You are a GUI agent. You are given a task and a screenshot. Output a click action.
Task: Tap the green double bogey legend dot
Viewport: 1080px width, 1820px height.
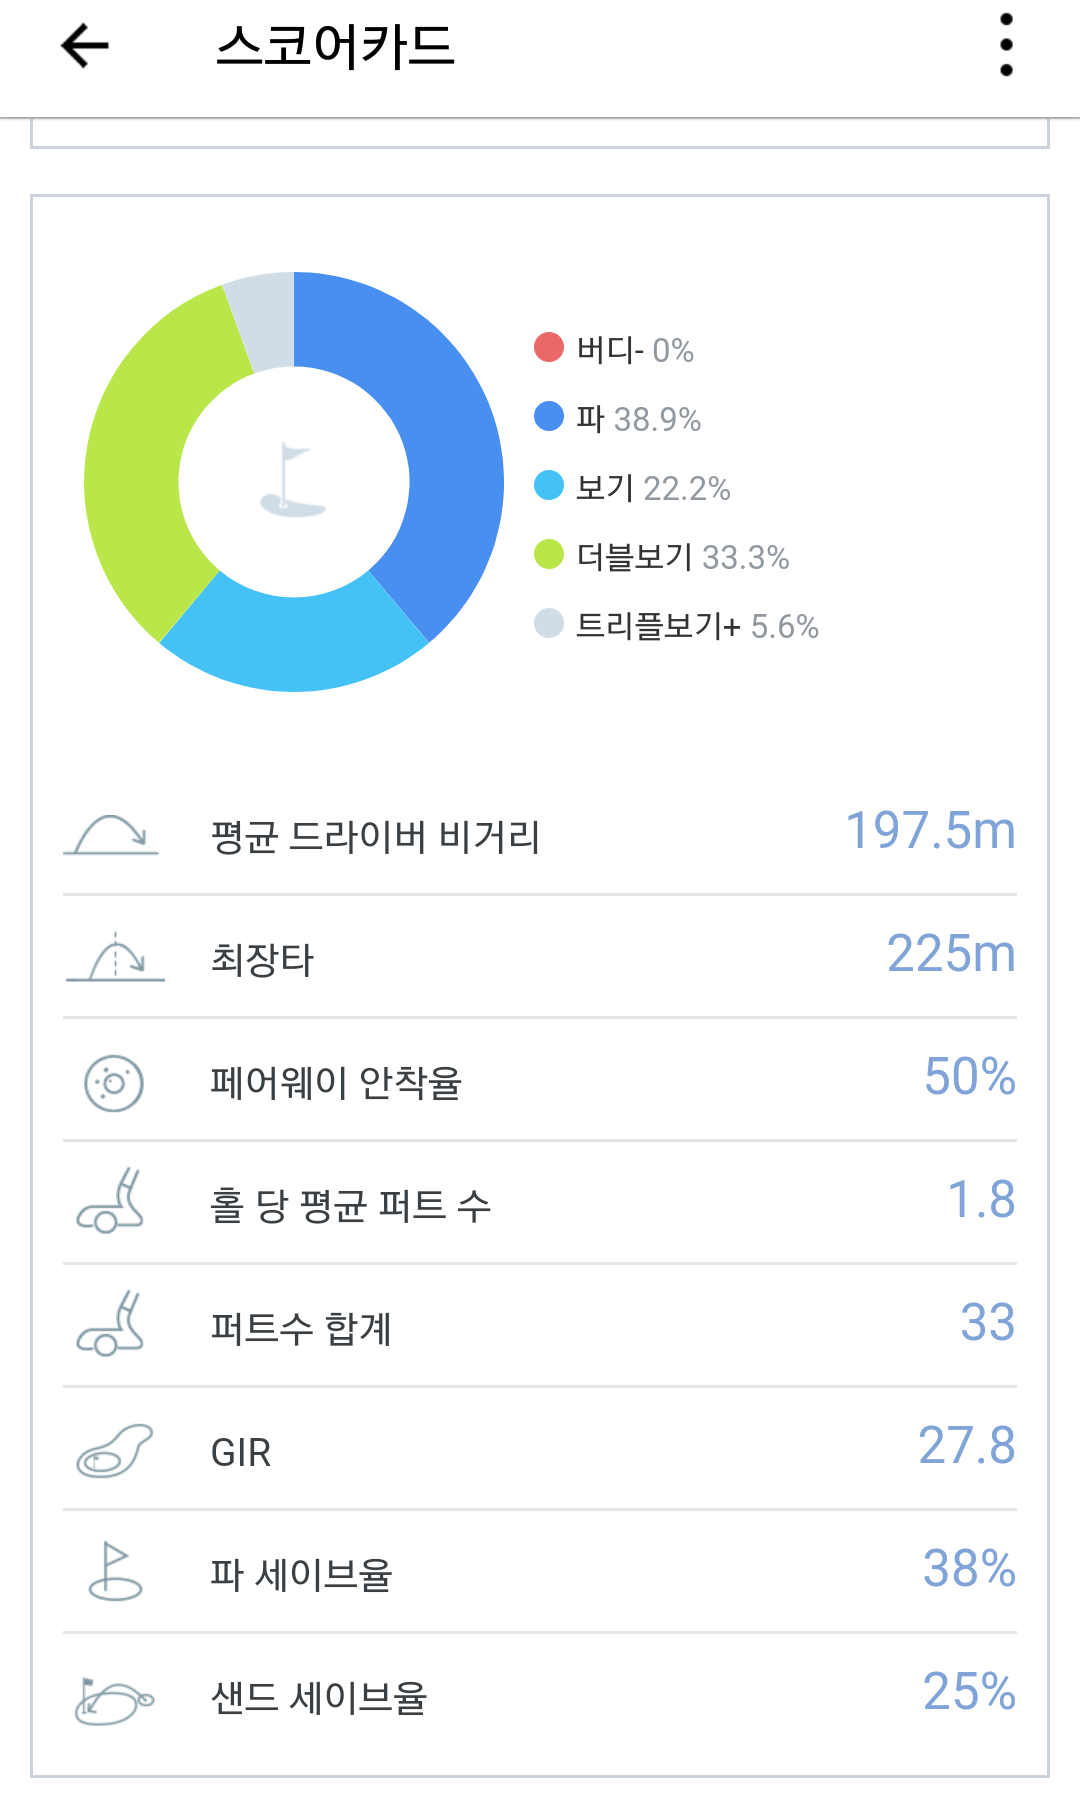point(549,554)
